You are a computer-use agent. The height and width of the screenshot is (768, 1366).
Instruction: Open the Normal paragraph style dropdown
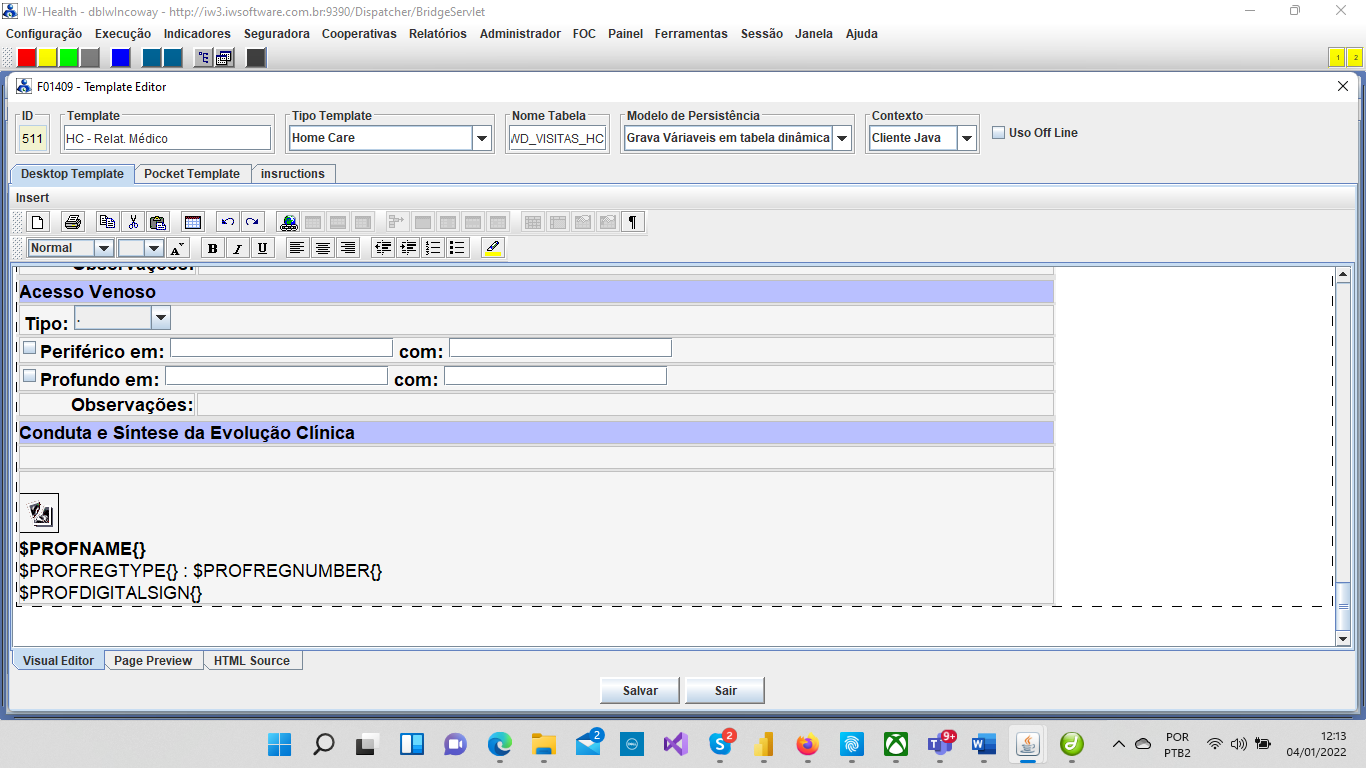[x=103, y=248]
